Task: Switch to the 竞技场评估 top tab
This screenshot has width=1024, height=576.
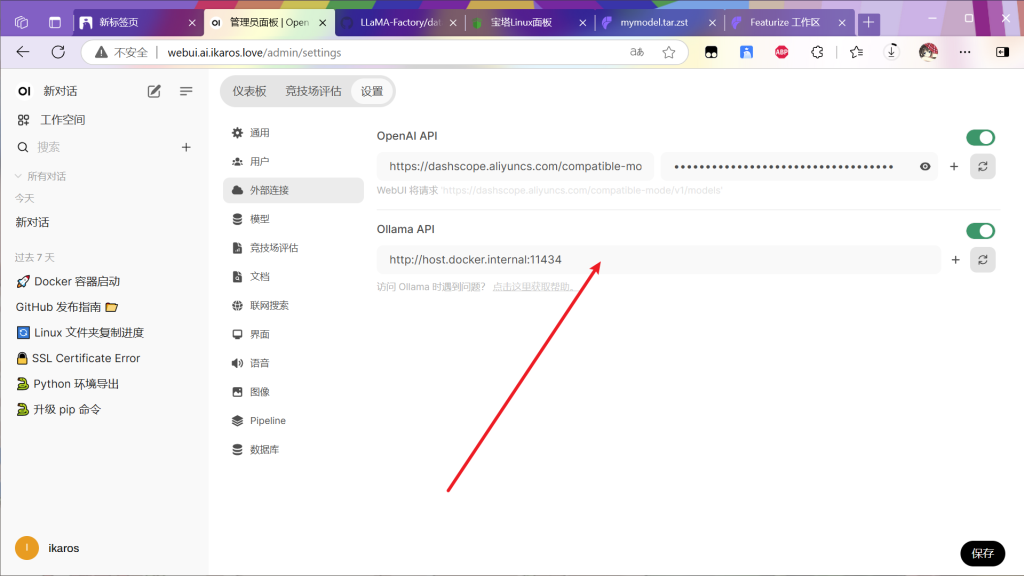Action: pos(313,91)
